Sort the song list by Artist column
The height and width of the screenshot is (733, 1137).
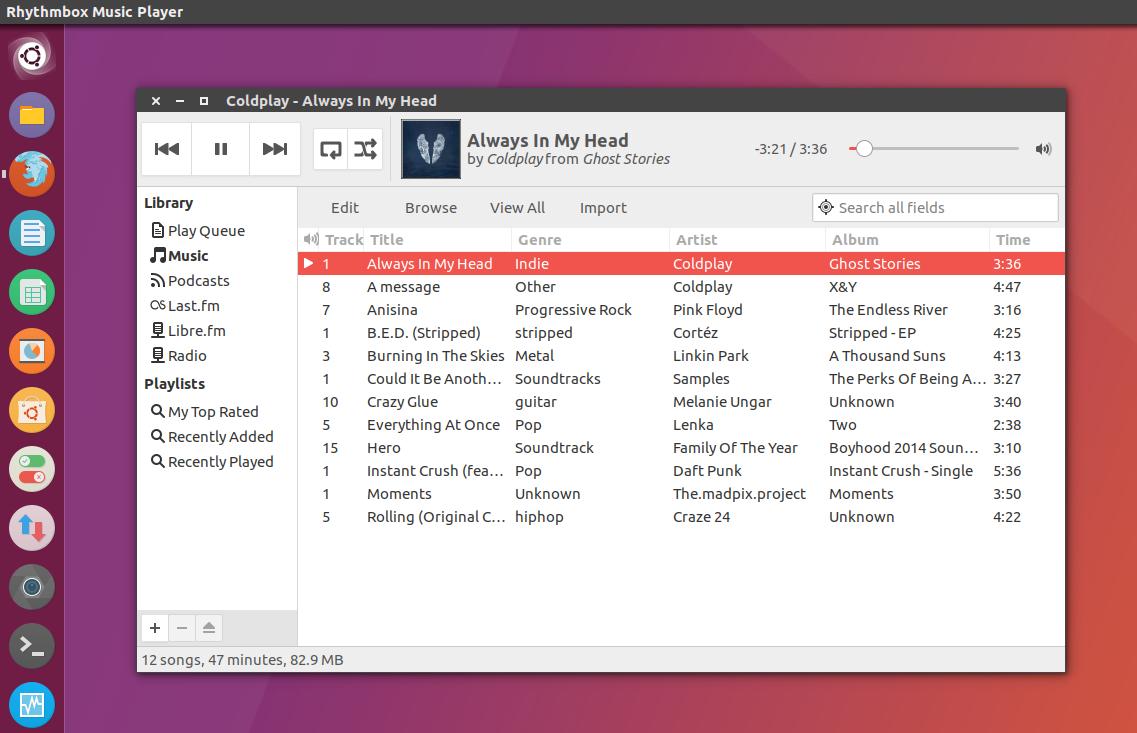[x=697, y=240]
